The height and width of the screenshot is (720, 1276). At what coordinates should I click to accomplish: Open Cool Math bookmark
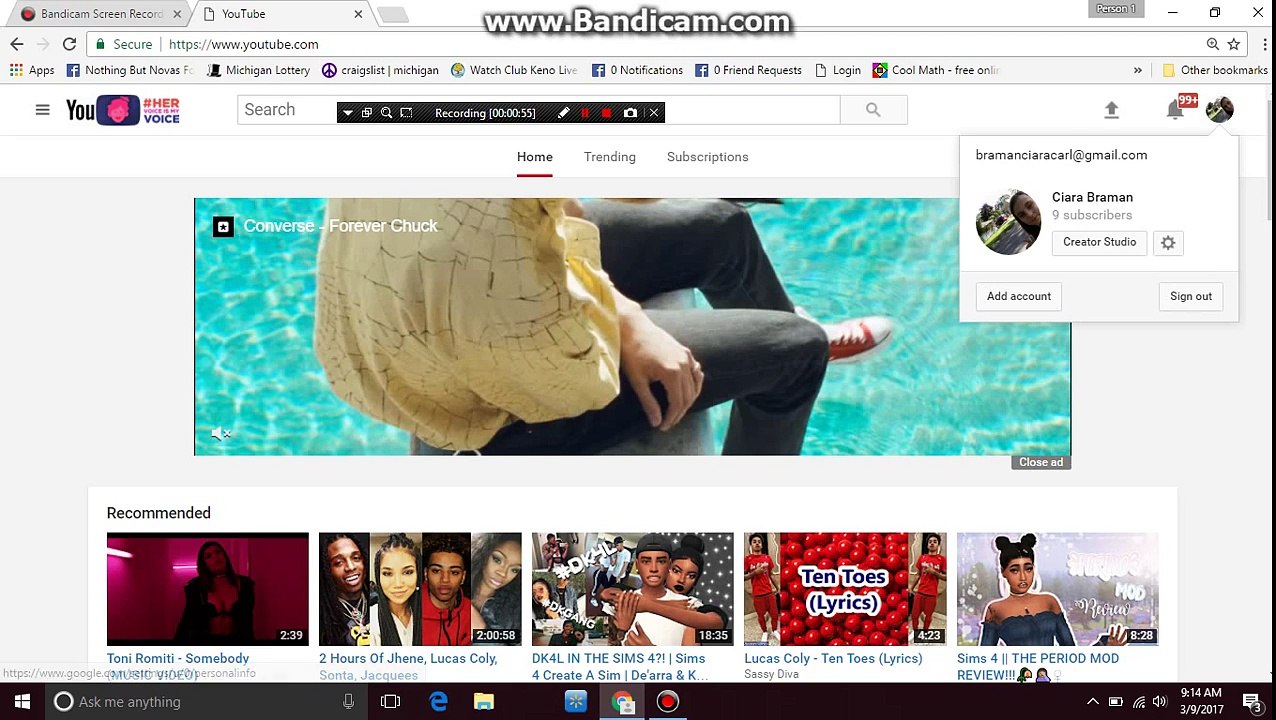point(935,70)
